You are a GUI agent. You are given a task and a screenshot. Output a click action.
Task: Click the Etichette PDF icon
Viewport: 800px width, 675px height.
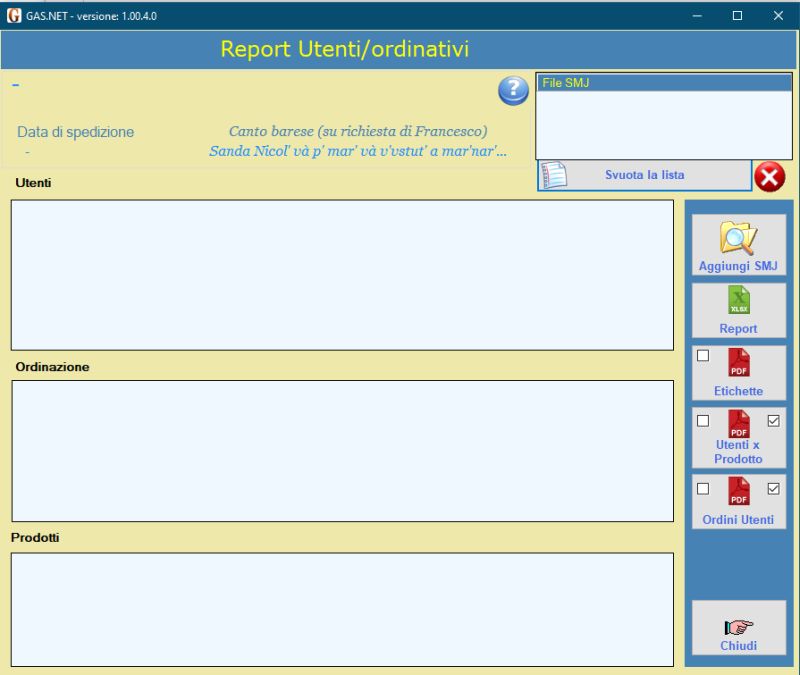pos(738,364)
